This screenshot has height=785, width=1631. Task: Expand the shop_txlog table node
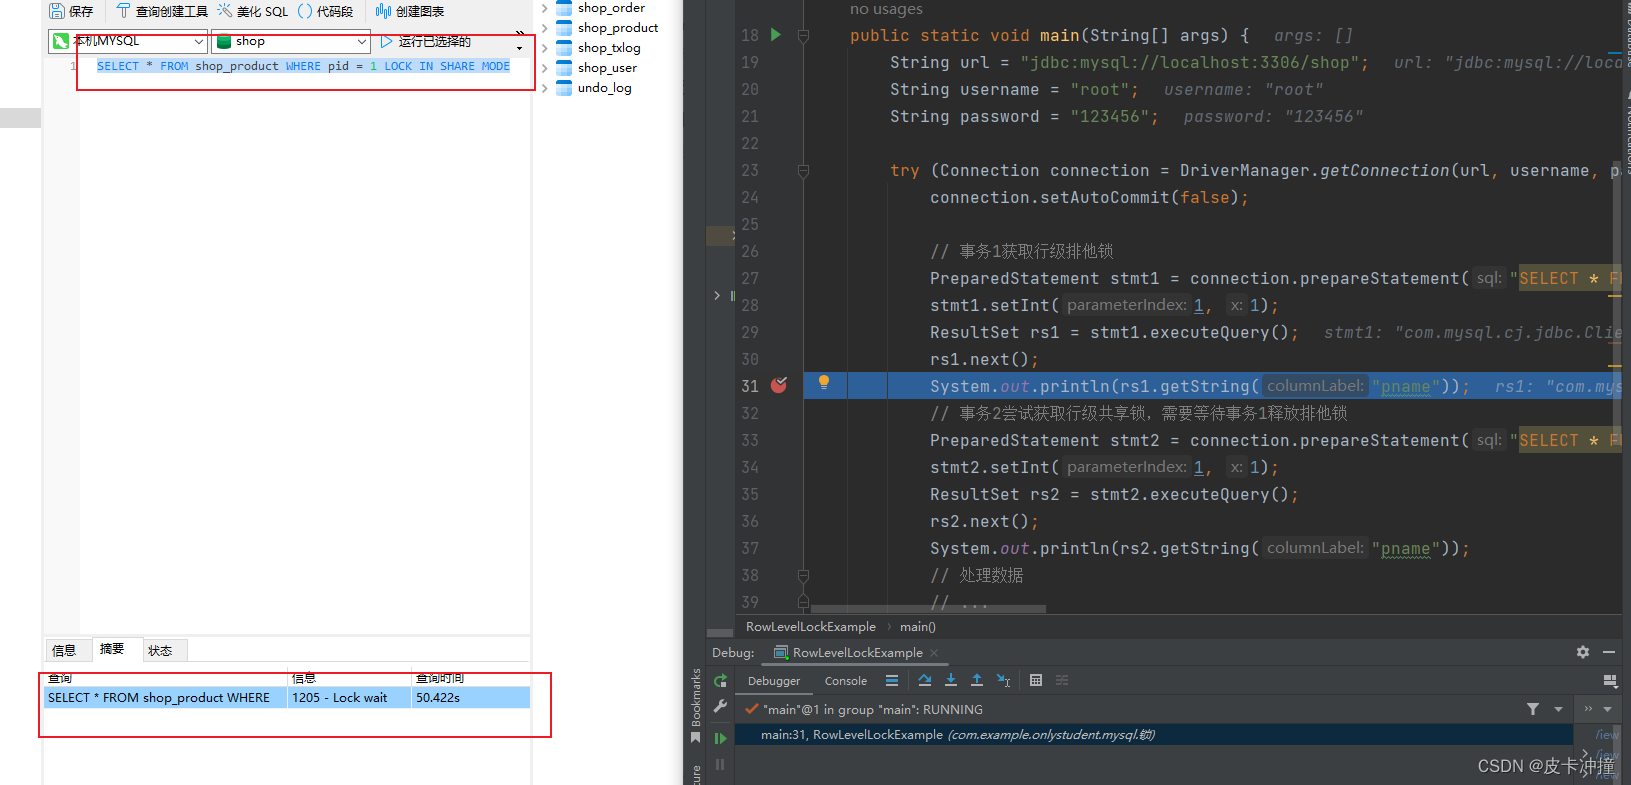point(545,48)
